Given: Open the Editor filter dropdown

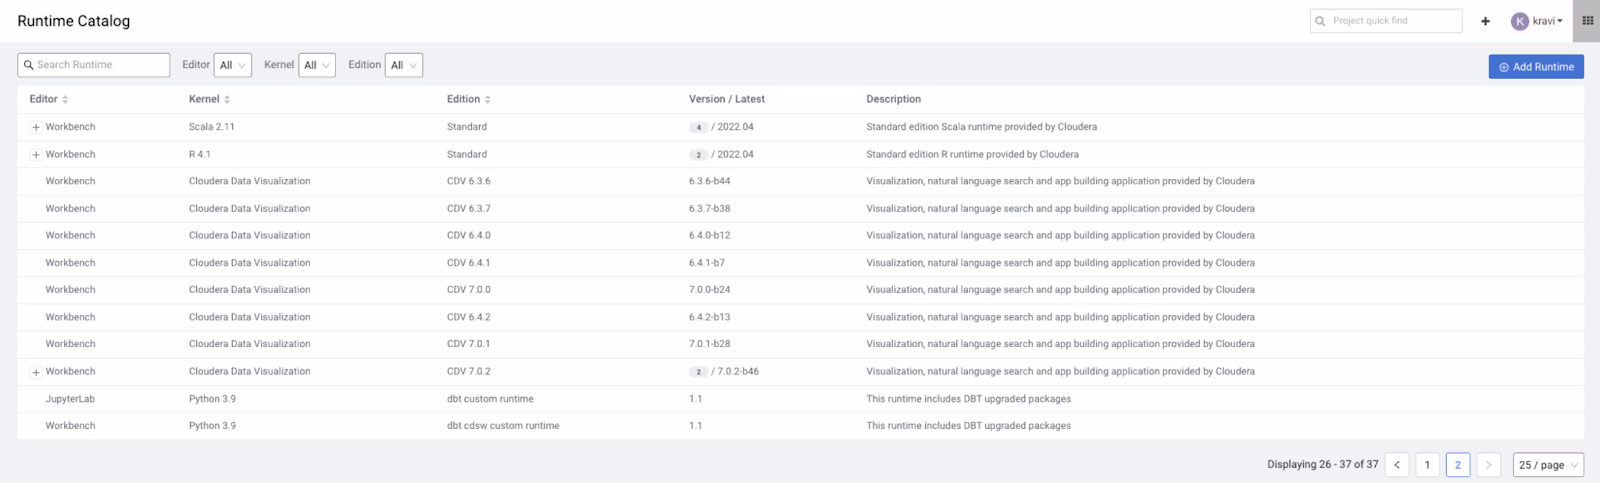Looking at the screenshot, I should (x=232, y=65).
